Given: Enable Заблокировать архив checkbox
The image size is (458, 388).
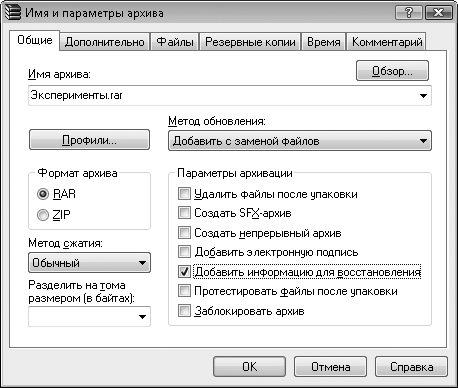Looking at the screenshot, I should tap(184, 311).
